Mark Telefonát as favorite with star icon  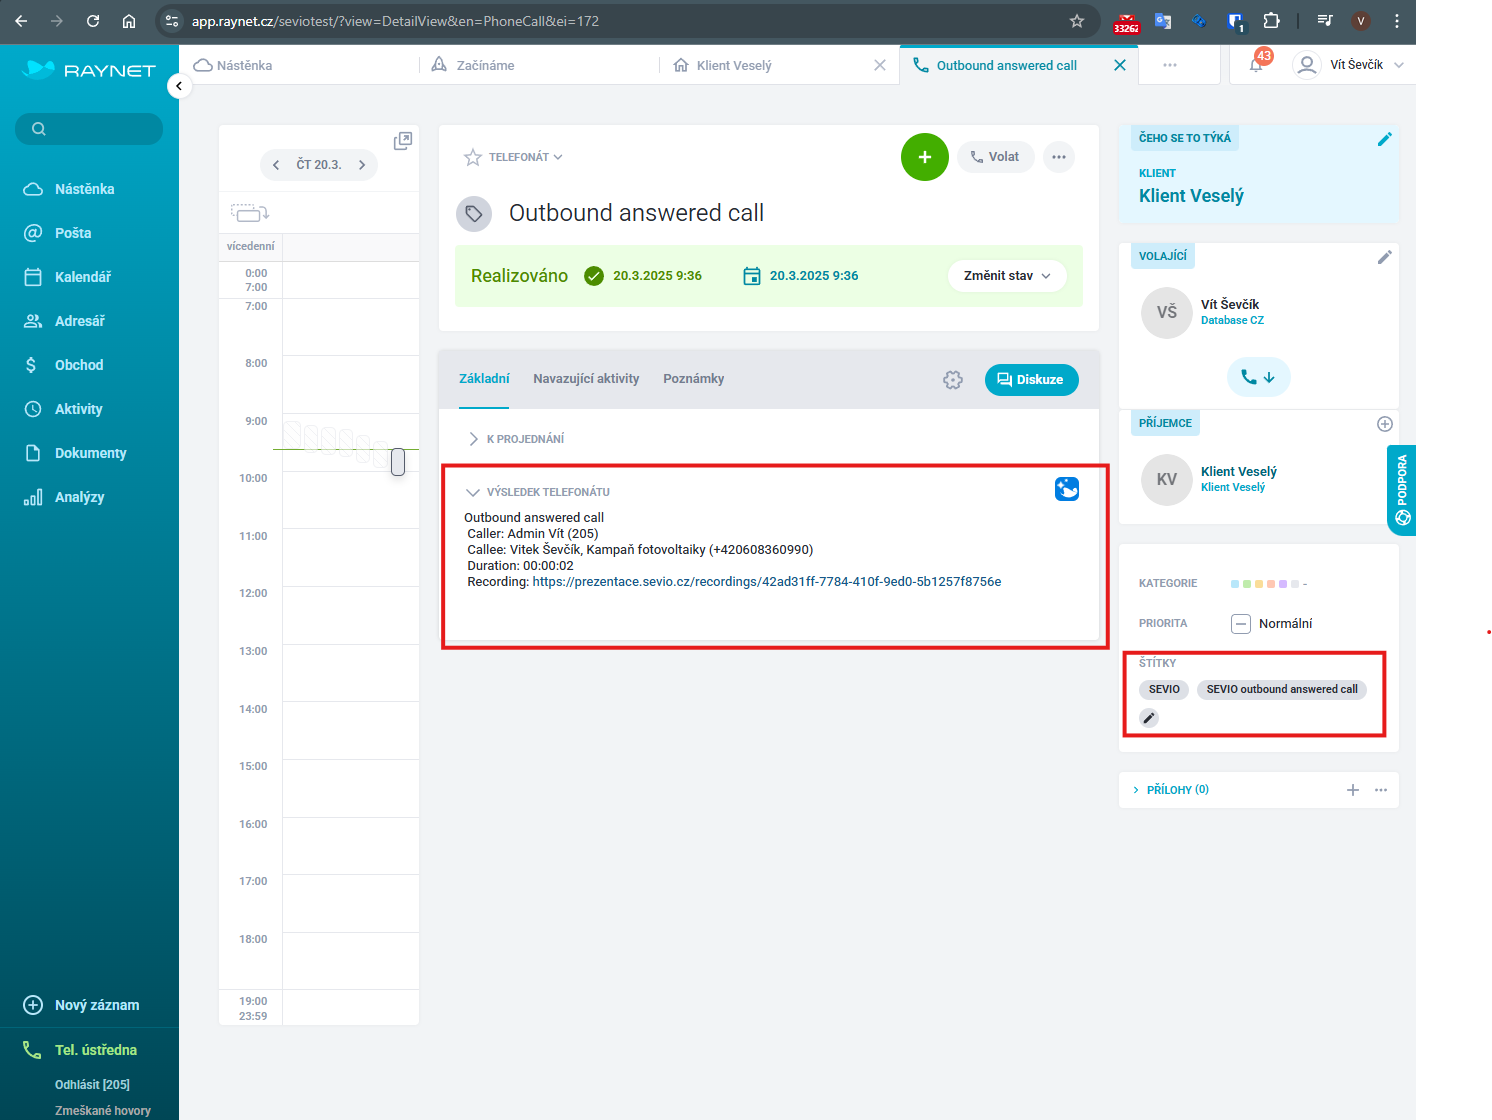tap(473, 157)
